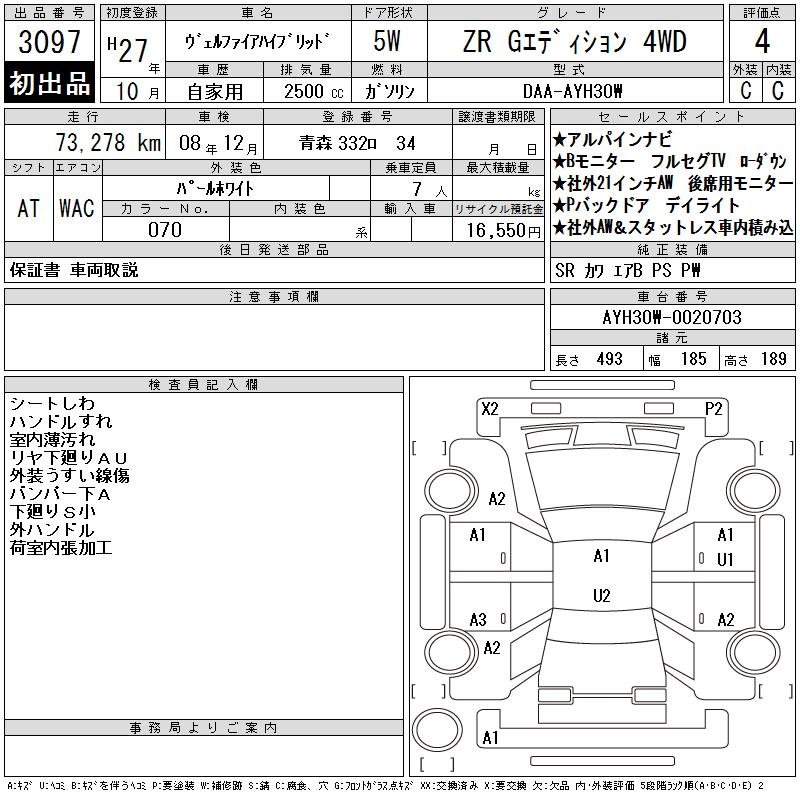The width and height of the screenshot is (800, 800).
Task: Click the 注意事項欄 section header
Action: pos(274,297)
